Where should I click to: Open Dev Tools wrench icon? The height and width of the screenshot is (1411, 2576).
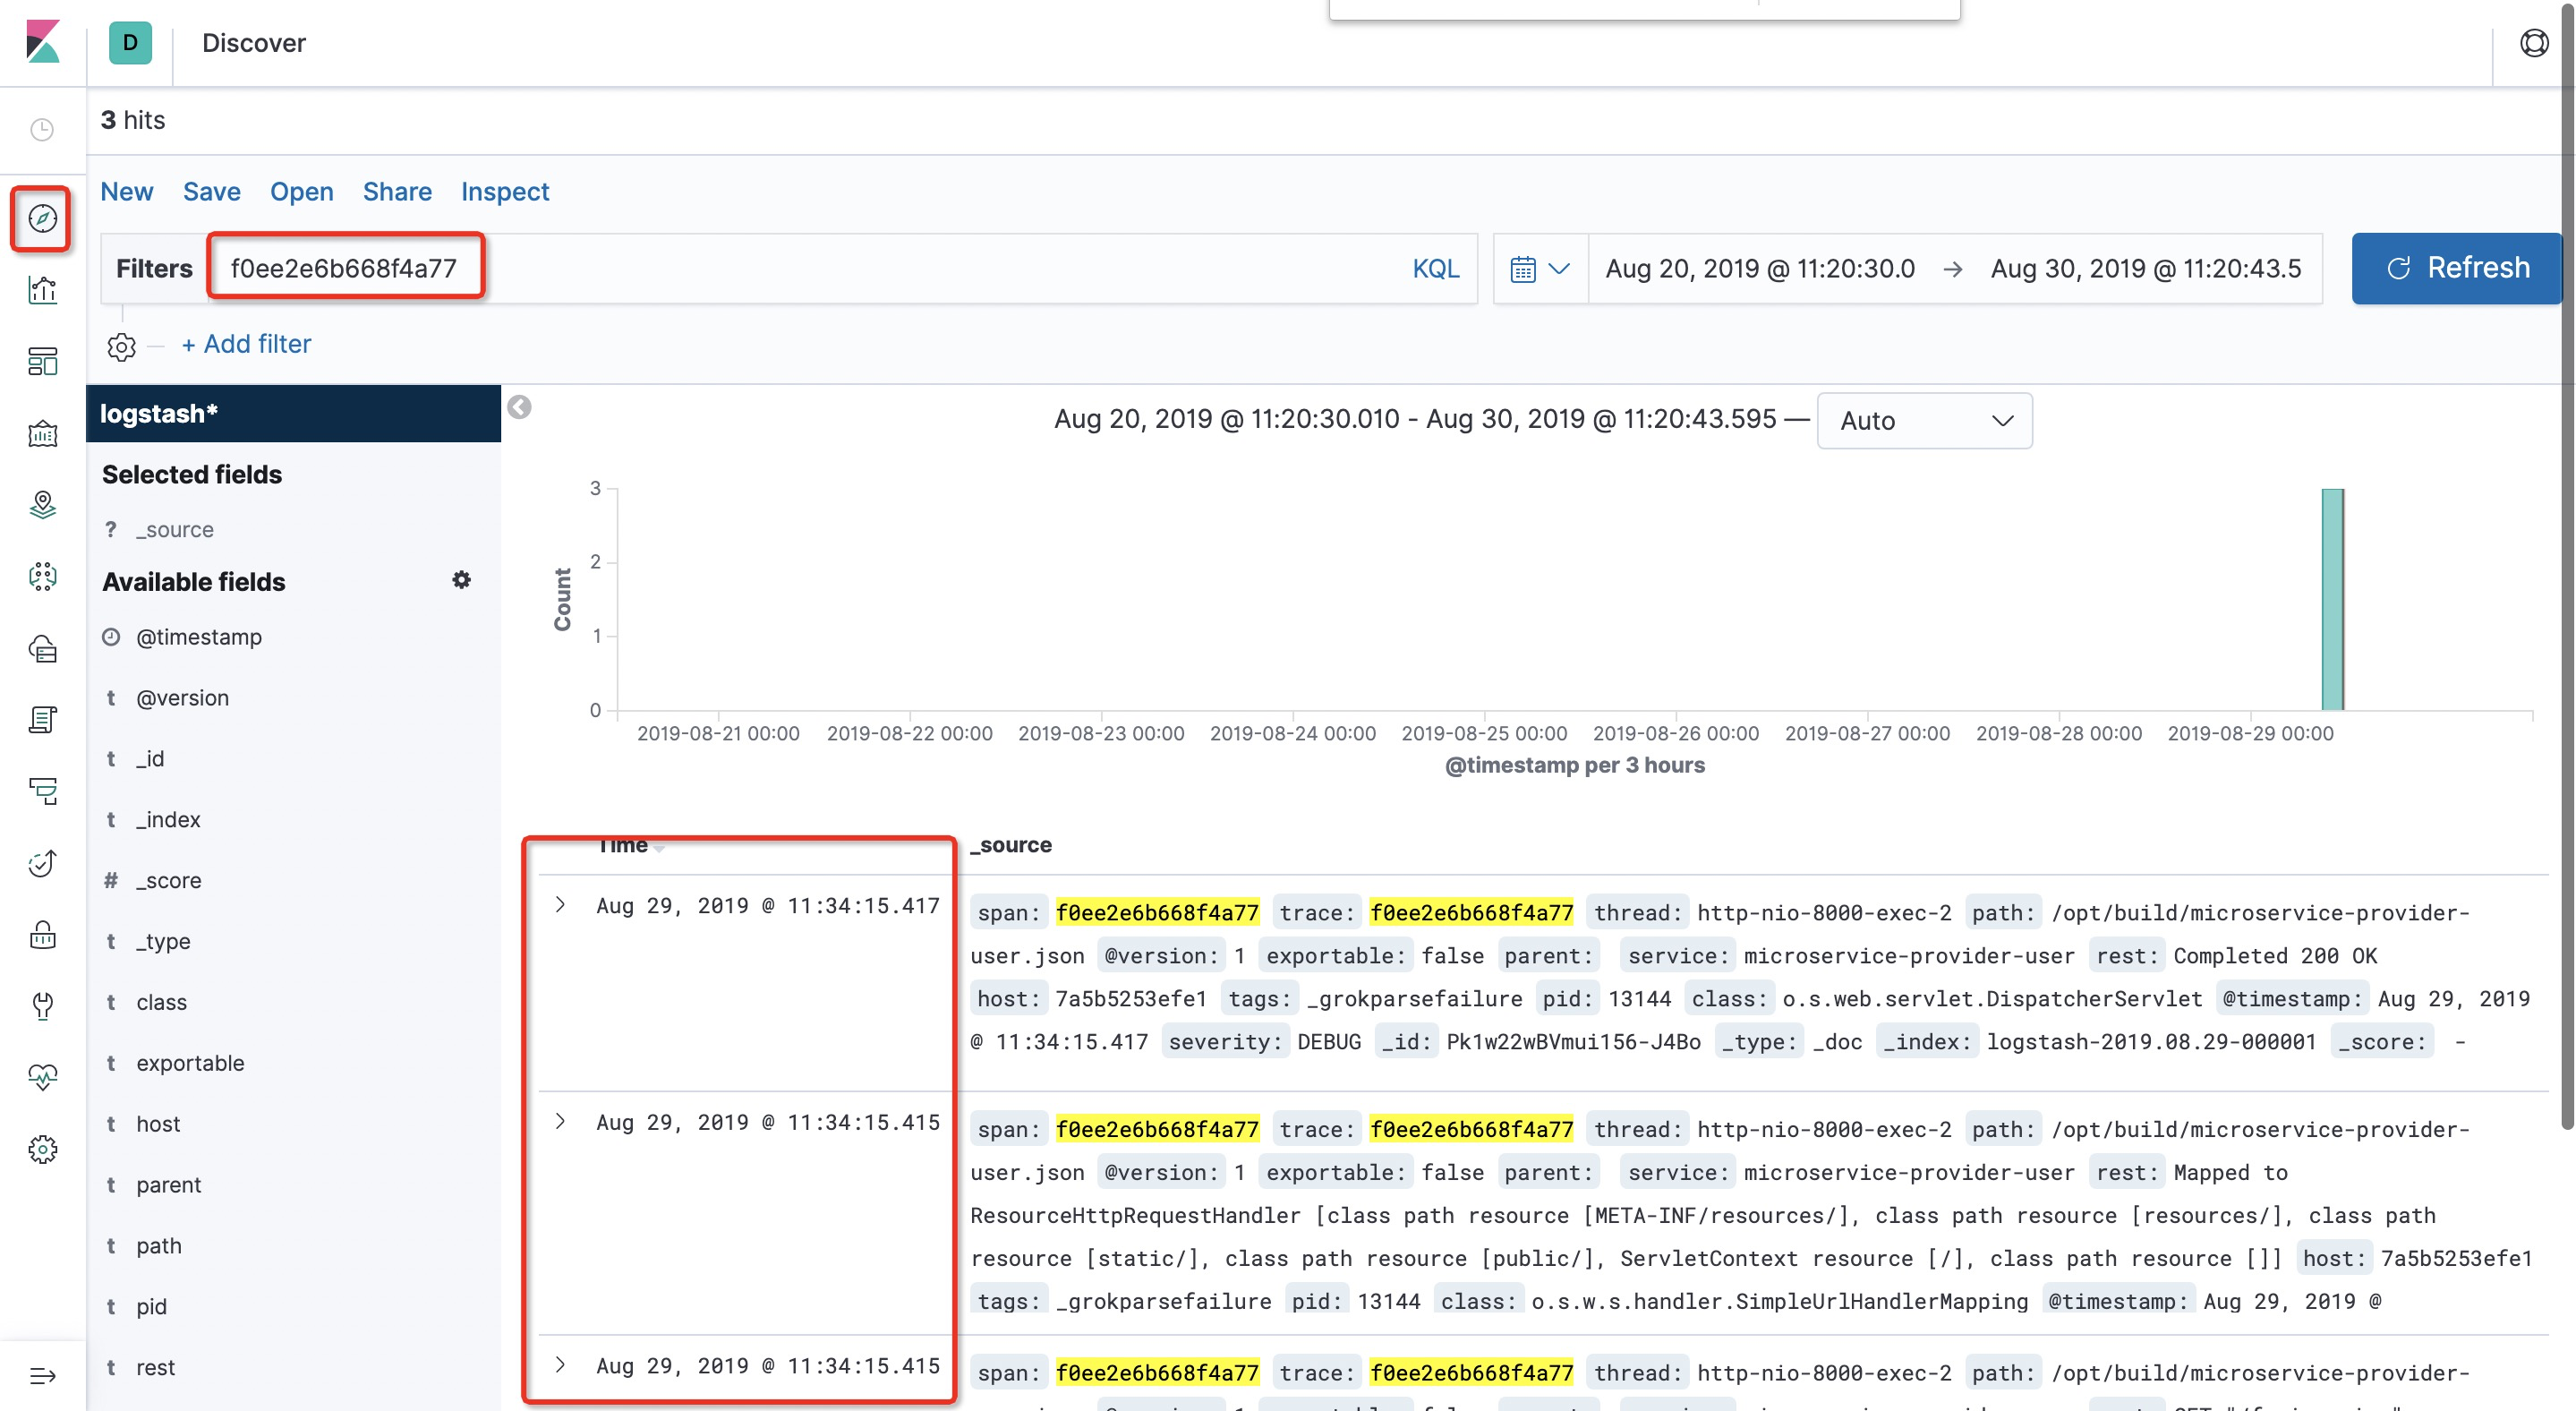pyautogui.click(x=42, y=1005)
